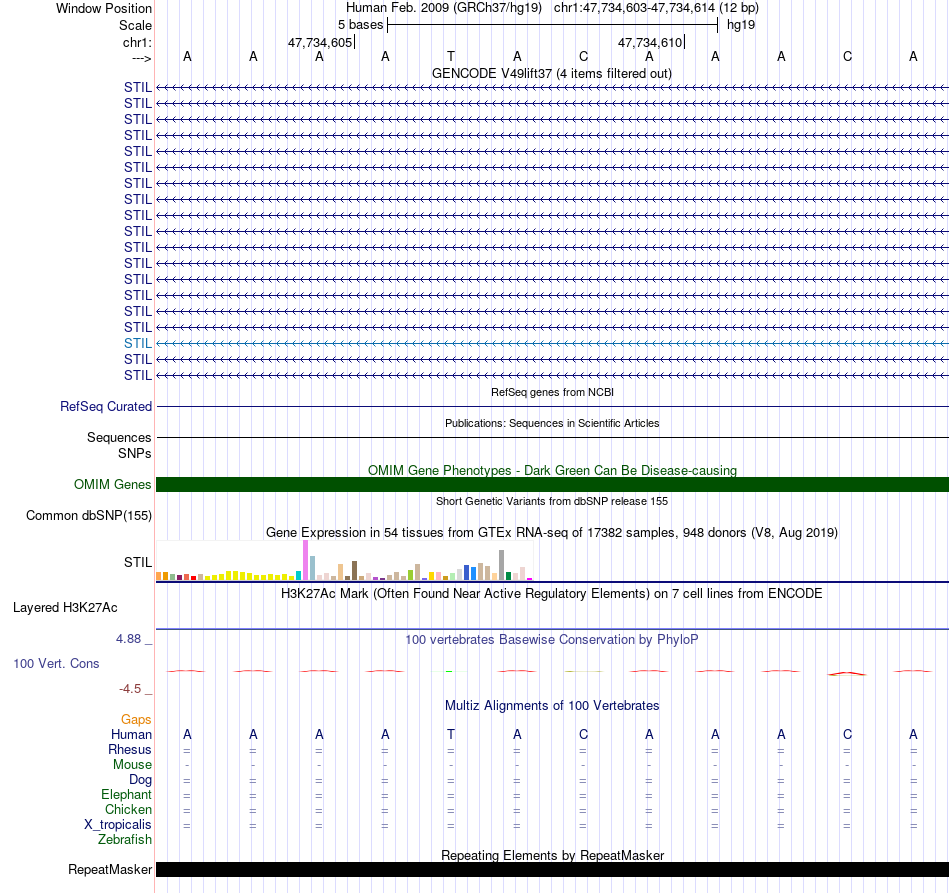
Task: Open the OMIM Genes track label
Action: point(112,485)
